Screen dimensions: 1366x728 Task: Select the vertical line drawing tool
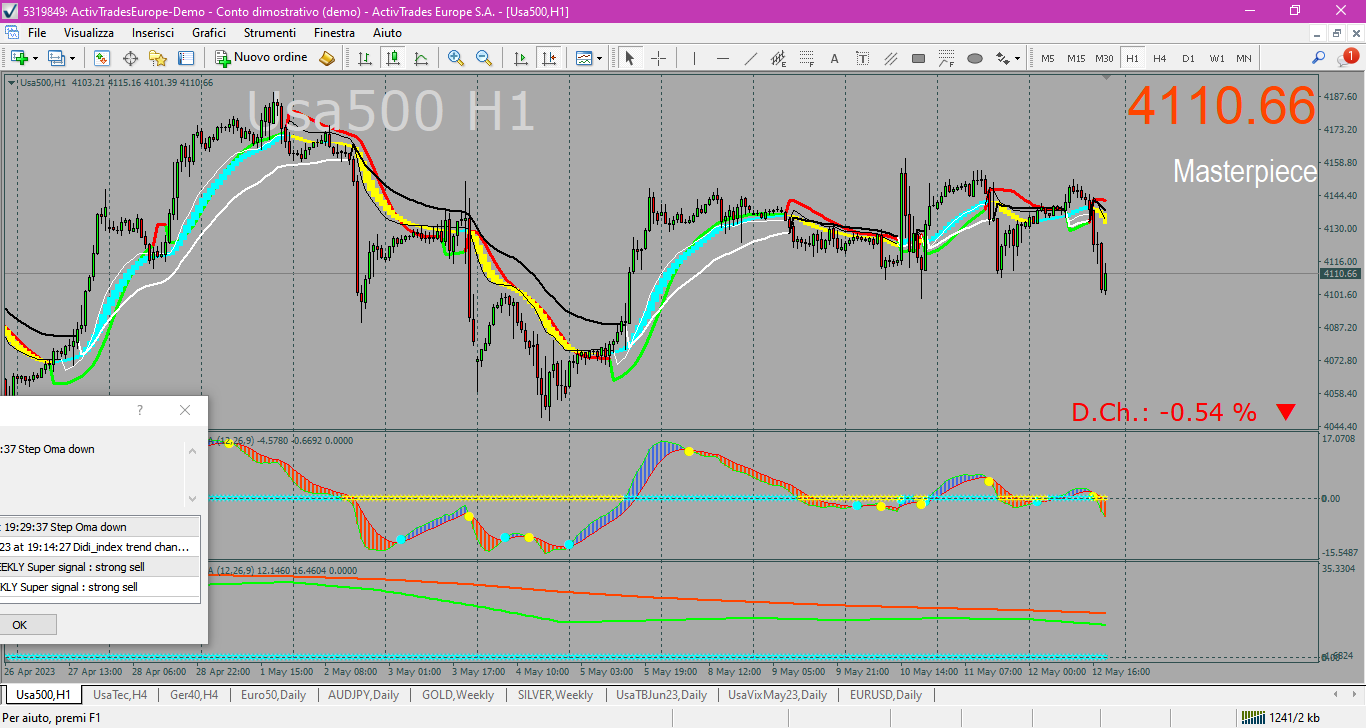click(694, 58)
